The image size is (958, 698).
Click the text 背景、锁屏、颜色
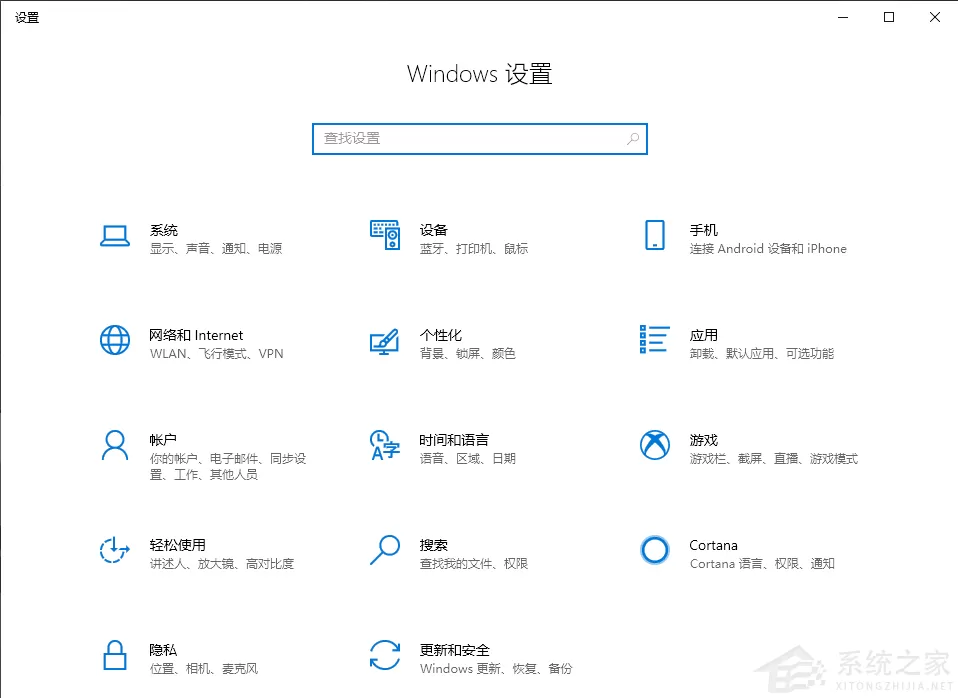pyautogui.click(x=468, y=354)
